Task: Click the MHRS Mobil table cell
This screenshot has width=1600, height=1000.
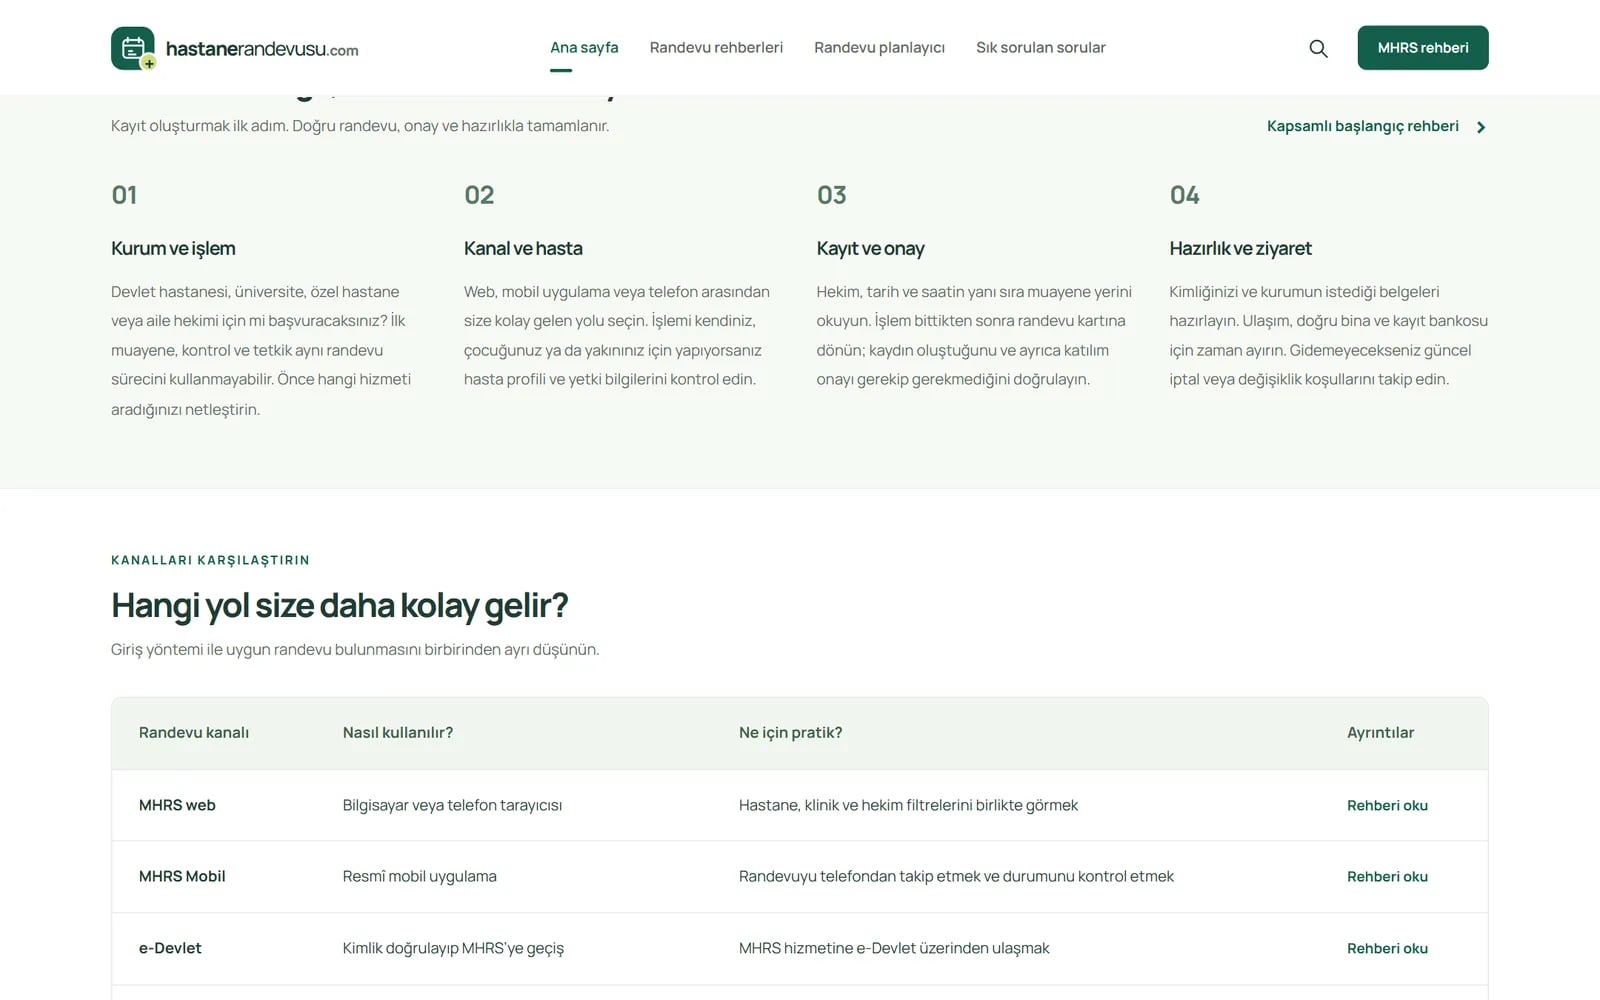Action: [x=182, y=877]
